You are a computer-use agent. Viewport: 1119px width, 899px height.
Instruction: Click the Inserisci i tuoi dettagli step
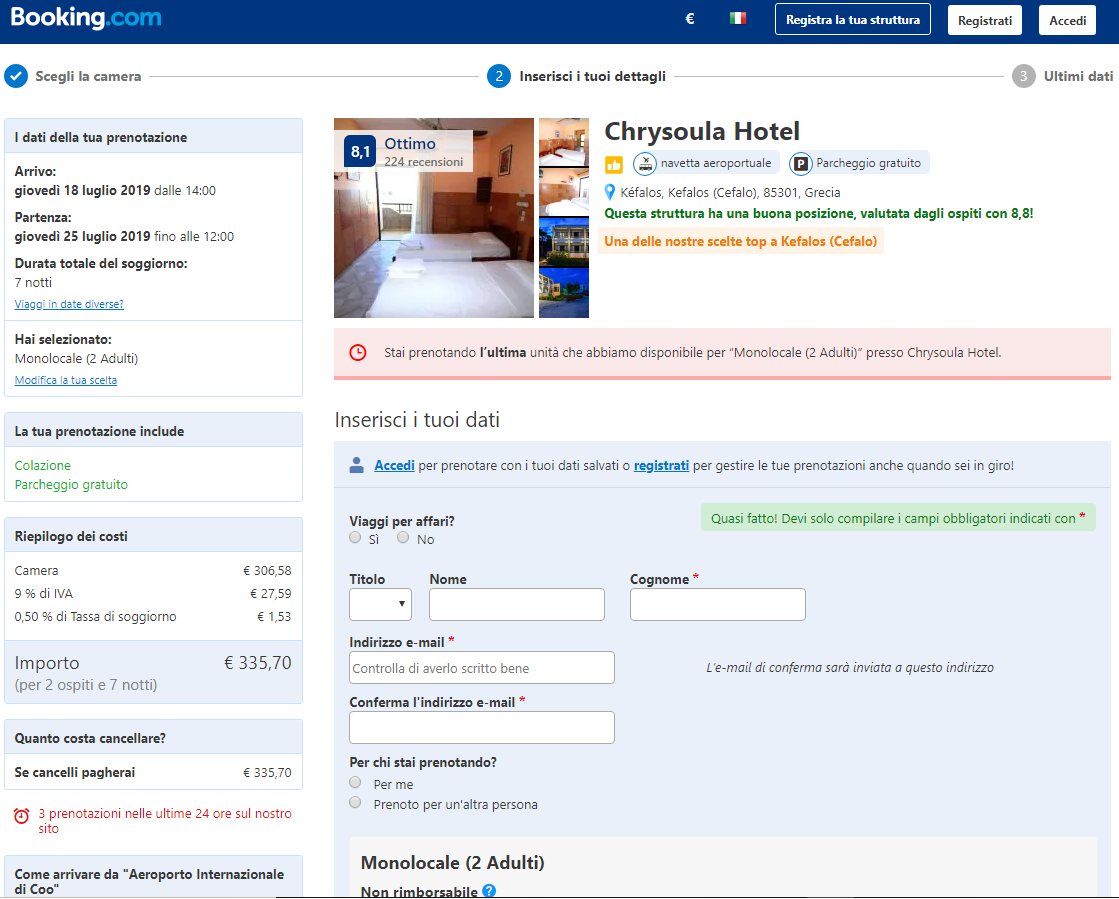point(592,76)
